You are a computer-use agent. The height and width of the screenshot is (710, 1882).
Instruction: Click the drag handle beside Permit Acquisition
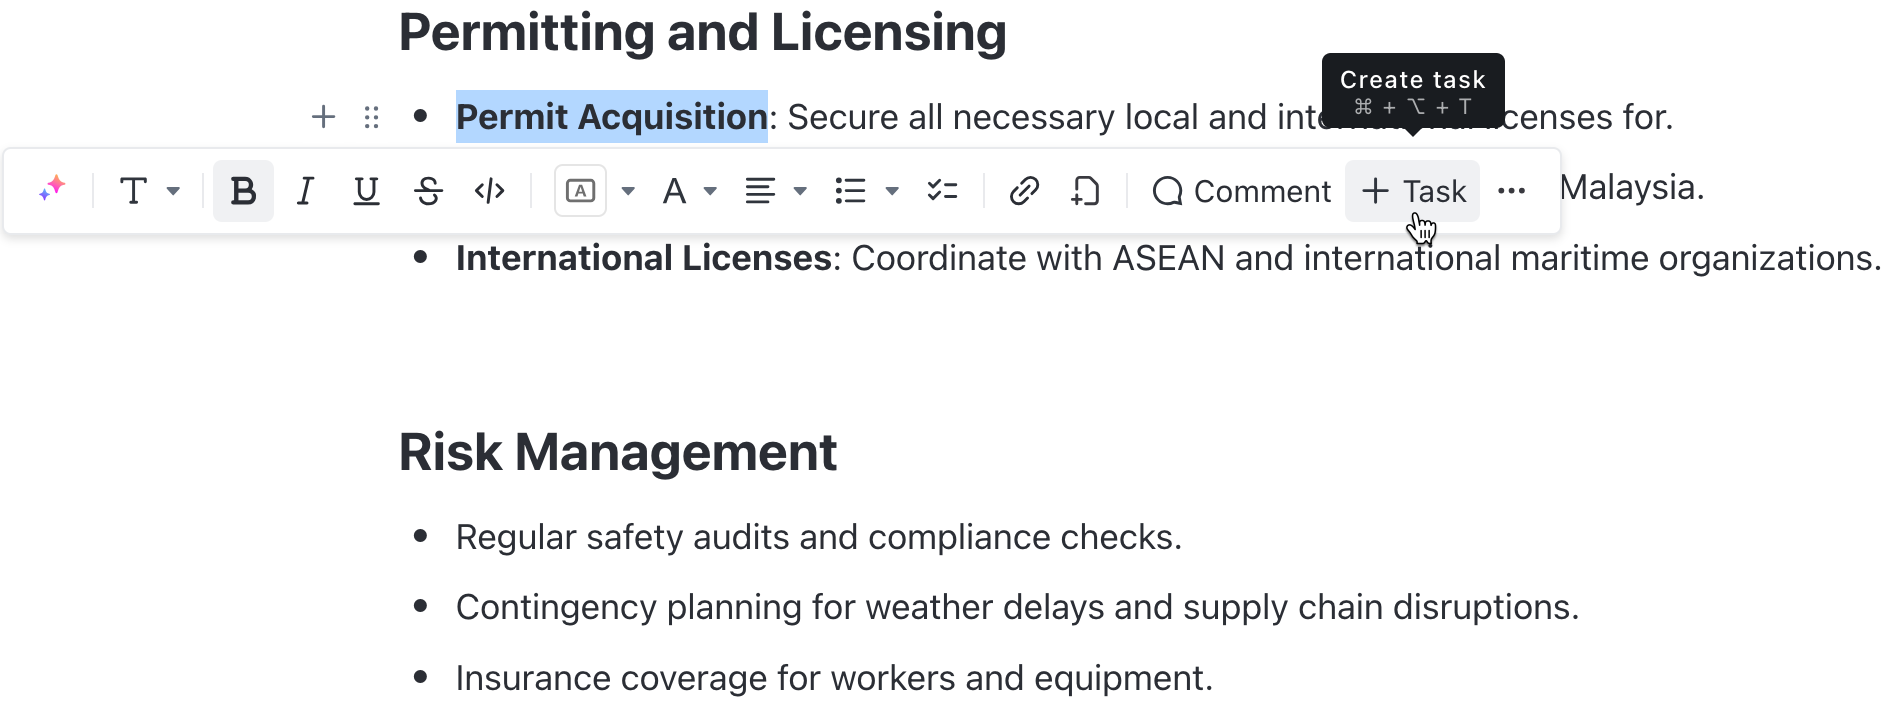pyautogui.click(x=372, y=117)
